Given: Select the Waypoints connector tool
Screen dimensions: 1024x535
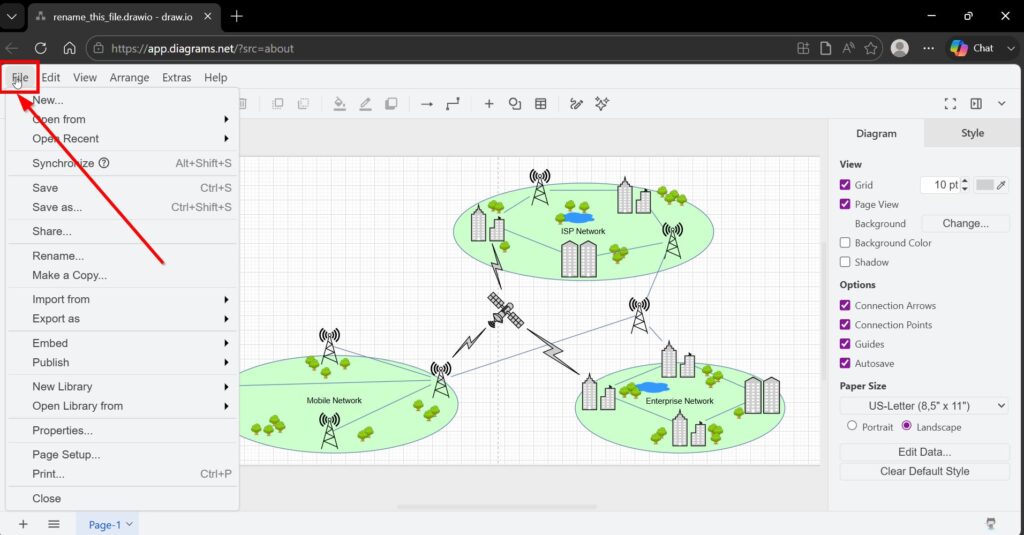Looking at the screenshot, I should click(x=453, y=104).
